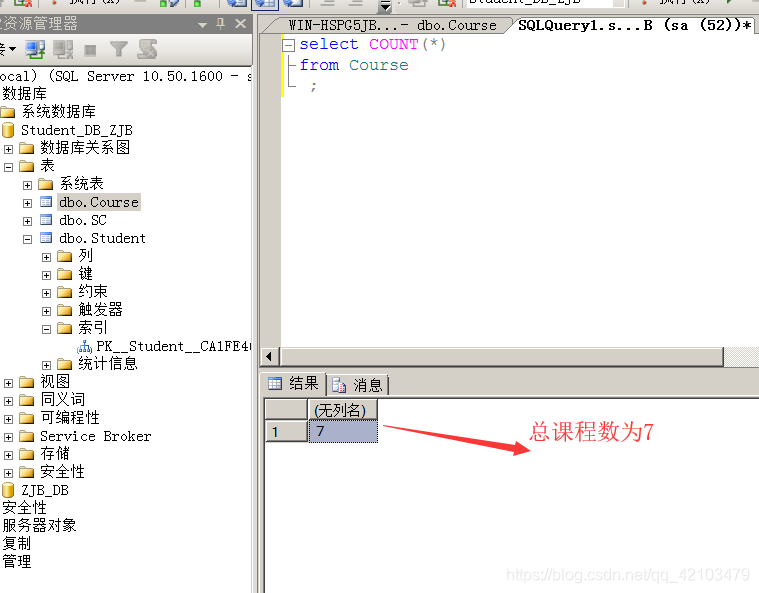Click the 数据库关系图 folder icon

coord(27,148)
